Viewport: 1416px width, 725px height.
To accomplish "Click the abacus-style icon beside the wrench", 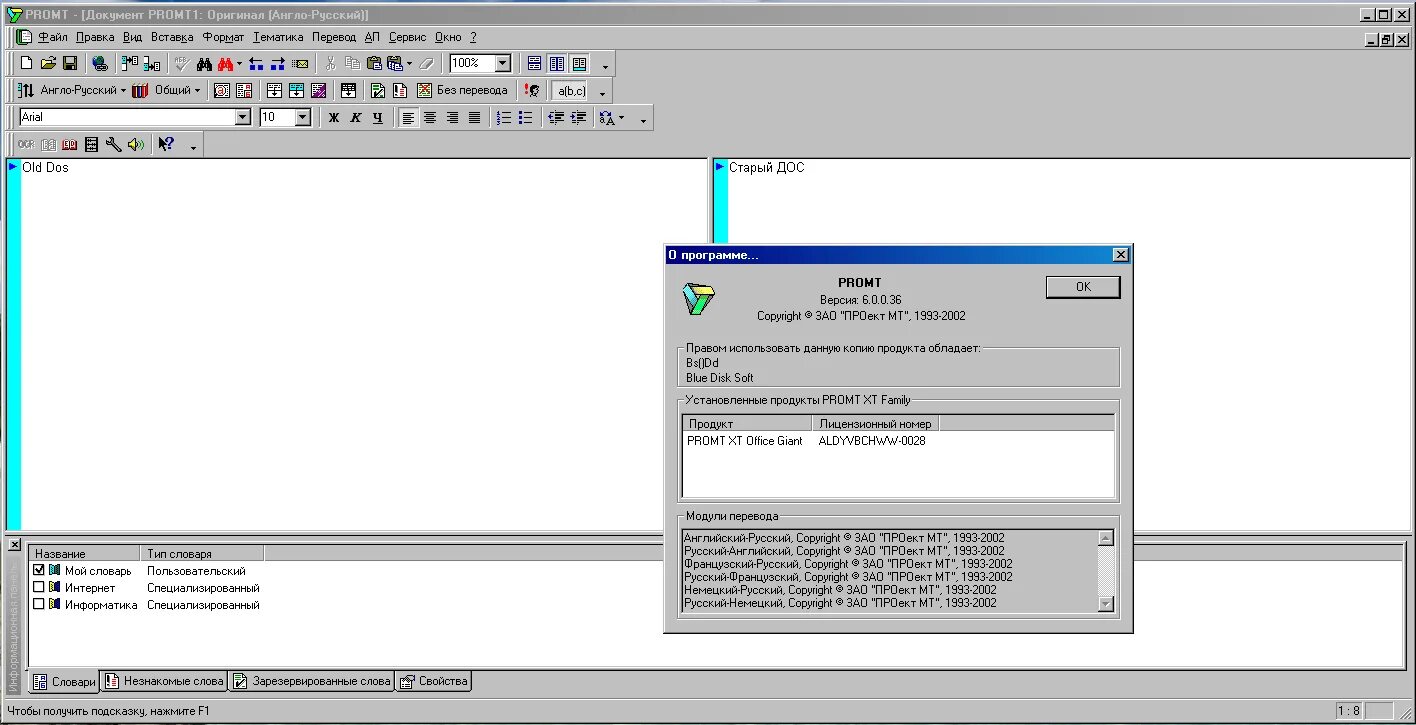I will pyautogui.click(x=91, y=144).
